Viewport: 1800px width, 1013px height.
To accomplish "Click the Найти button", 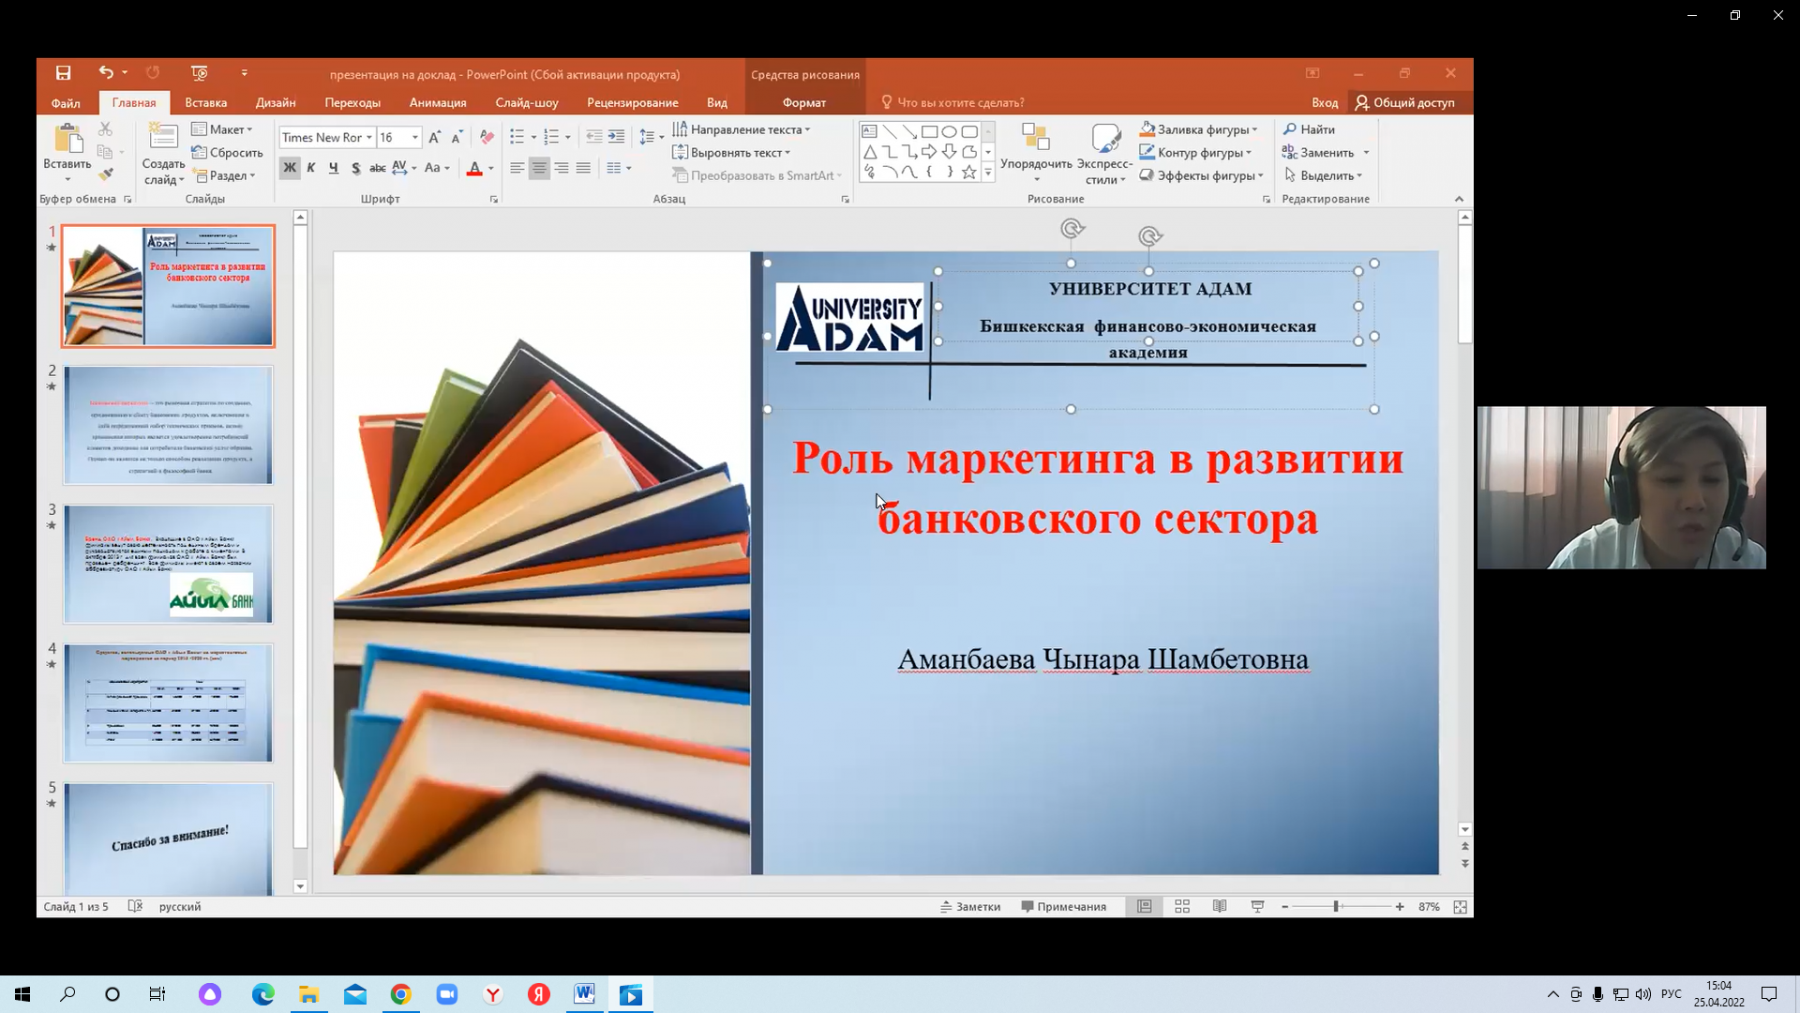I will (1309, 129).
